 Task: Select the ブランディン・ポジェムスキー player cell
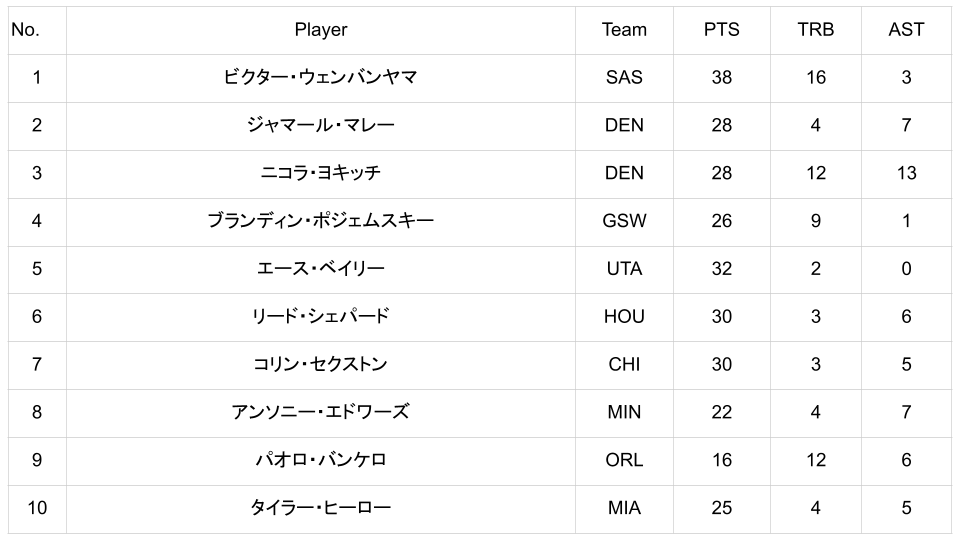click(320, 221)
